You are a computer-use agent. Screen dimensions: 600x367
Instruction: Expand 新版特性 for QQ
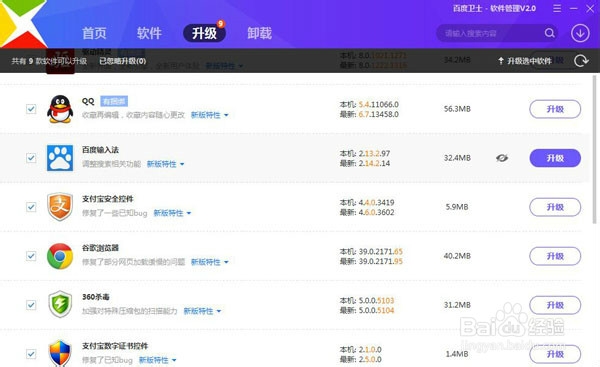click(209, 115)
